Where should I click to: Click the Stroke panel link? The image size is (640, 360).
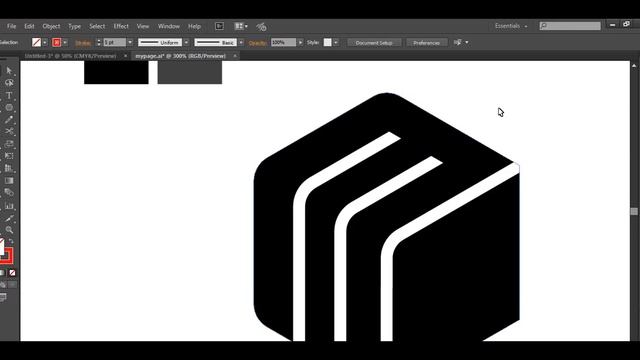(83, 43)
